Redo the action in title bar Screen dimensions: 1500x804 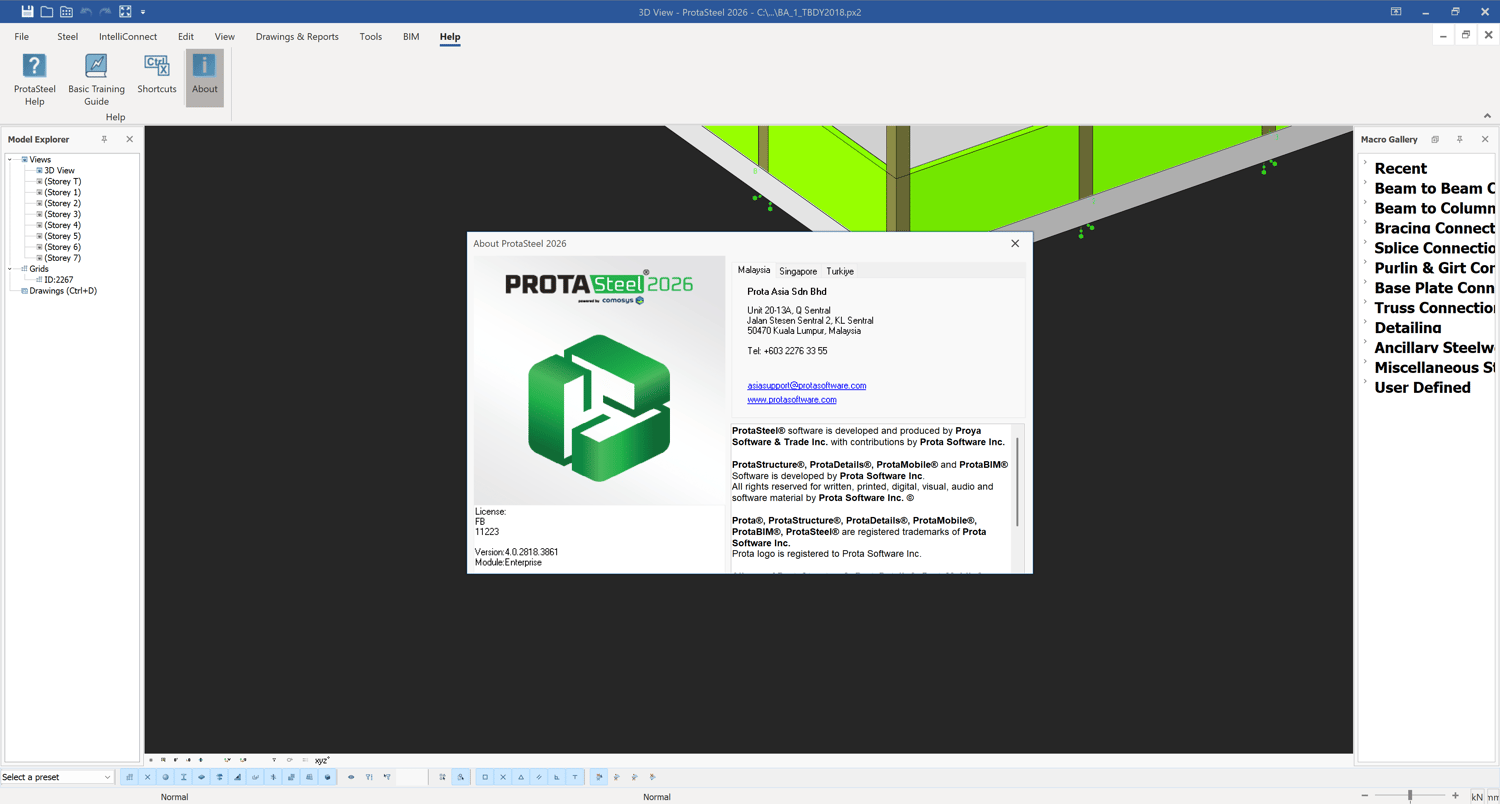coord(105,12)
